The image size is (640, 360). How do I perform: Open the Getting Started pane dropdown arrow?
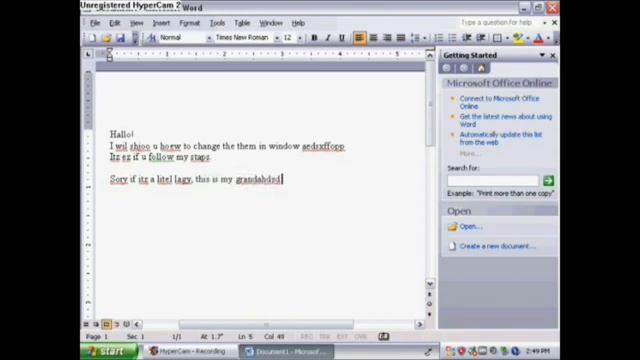click(542, 55)
